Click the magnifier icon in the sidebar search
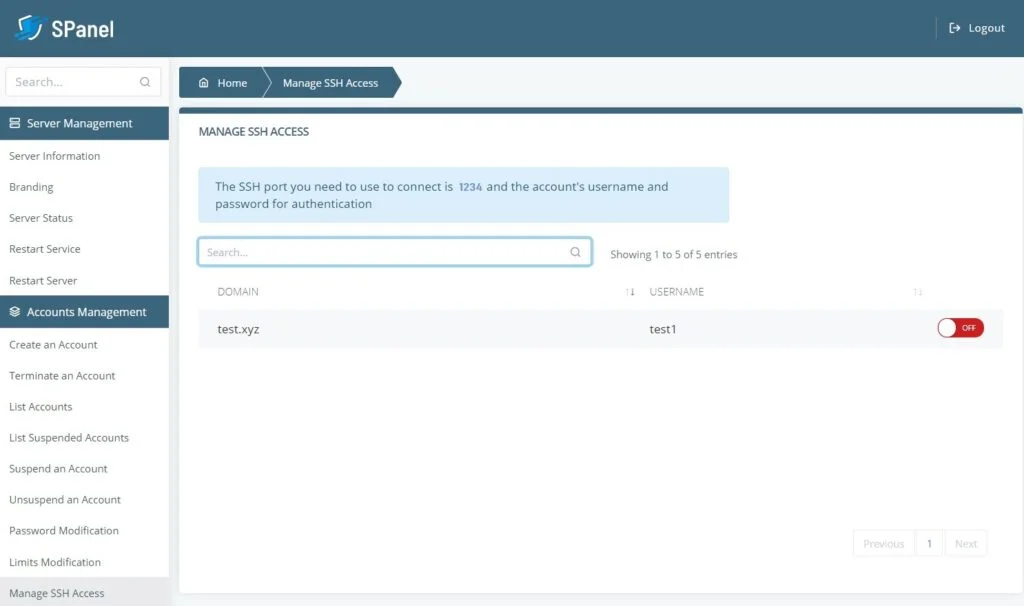The height and width of the screenshot is (606, 1024). pyautogui.click(x=145, y=81)
